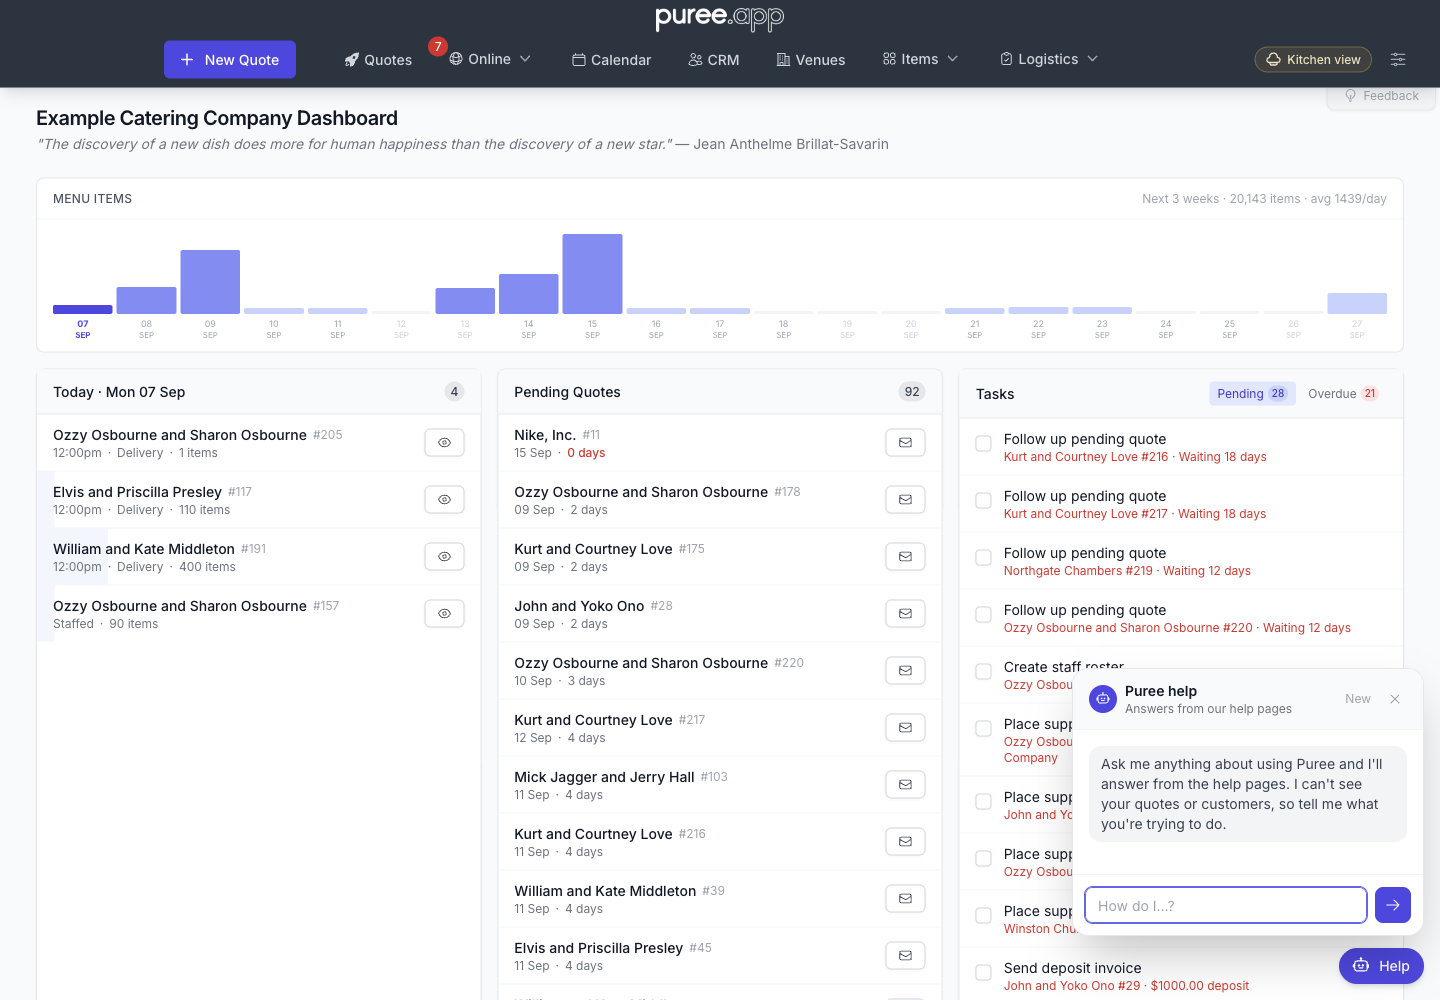Email the Nike, Inc. #11 quote

(x=905, y=442)
